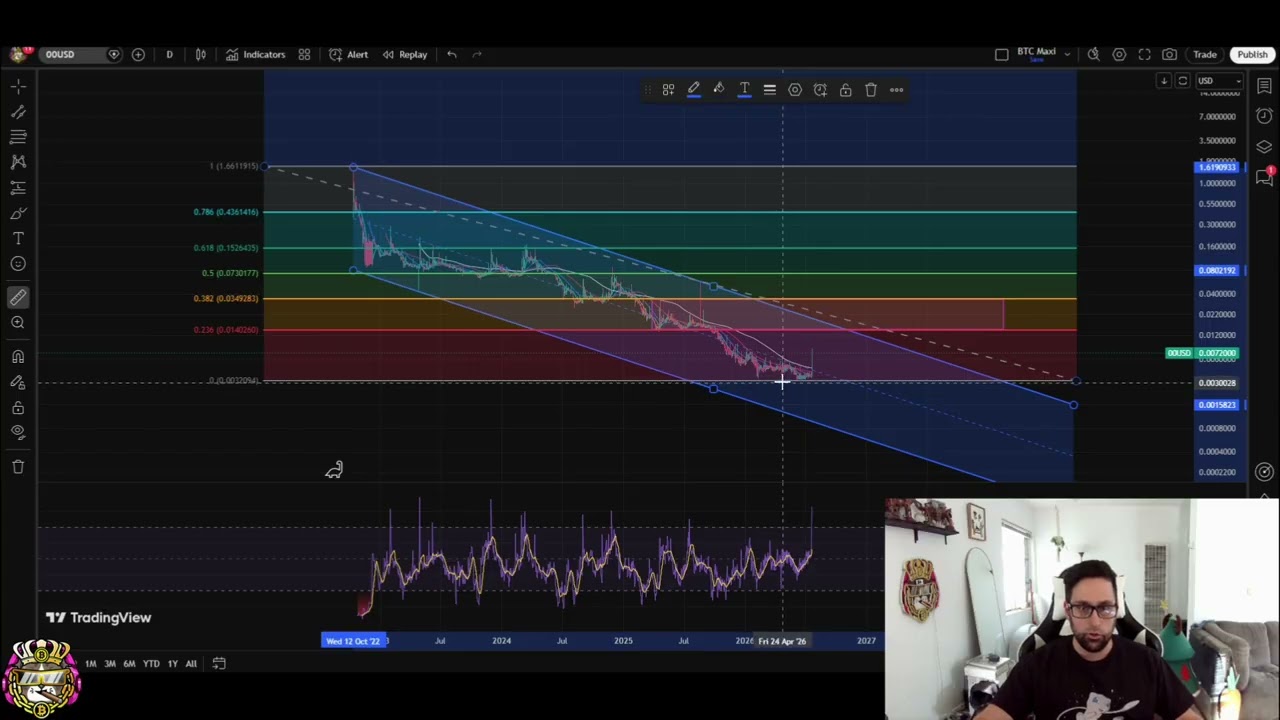
Task: Lock the selected drawing in floating toolbar
Action: coord(845,90)
